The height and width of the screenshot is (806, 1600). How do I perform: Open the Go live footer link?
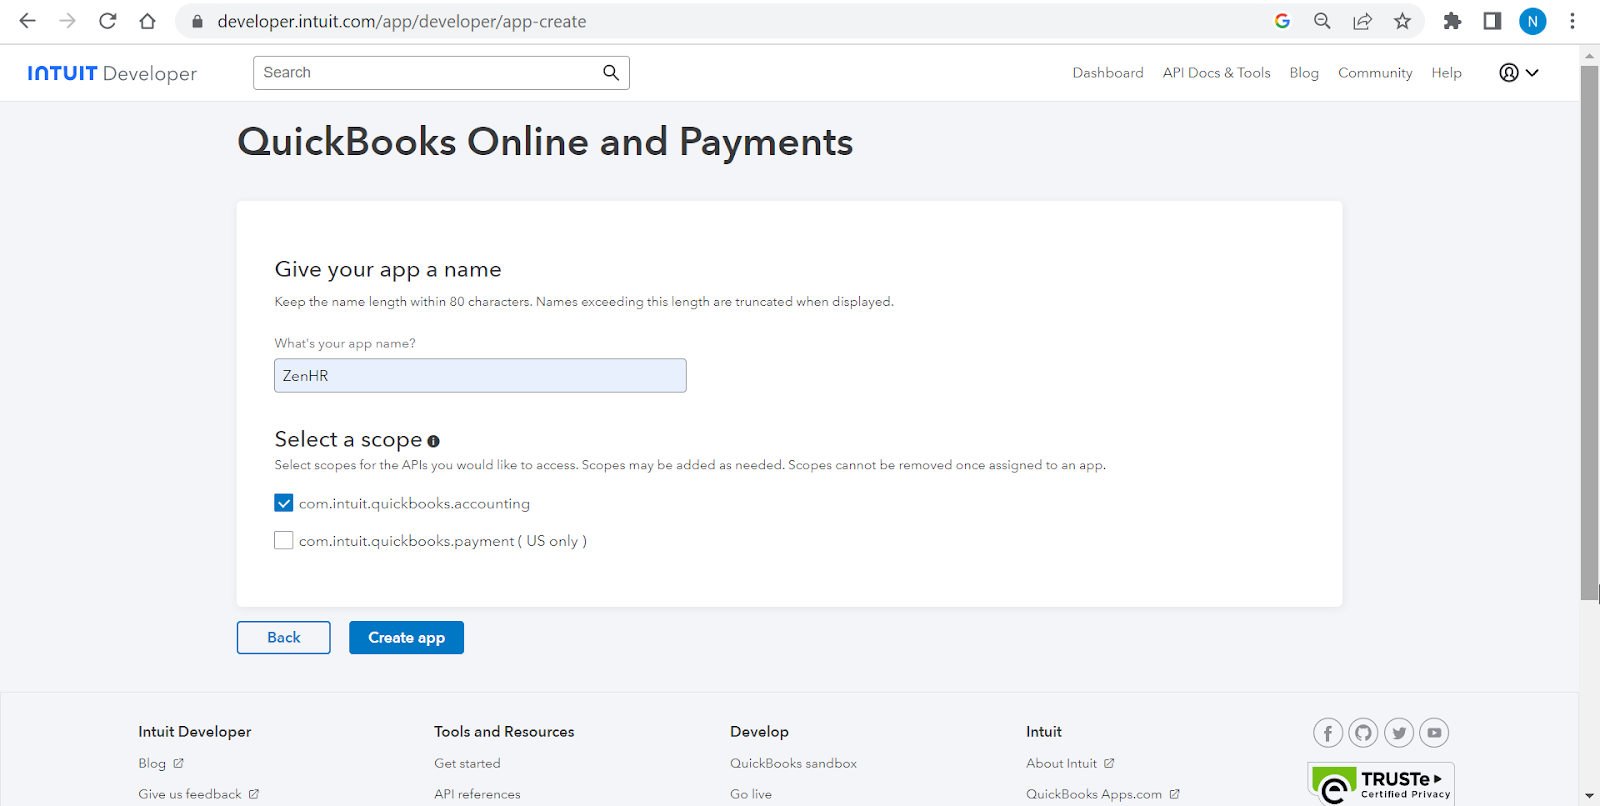pyautogui.click(x=751, y=794)
